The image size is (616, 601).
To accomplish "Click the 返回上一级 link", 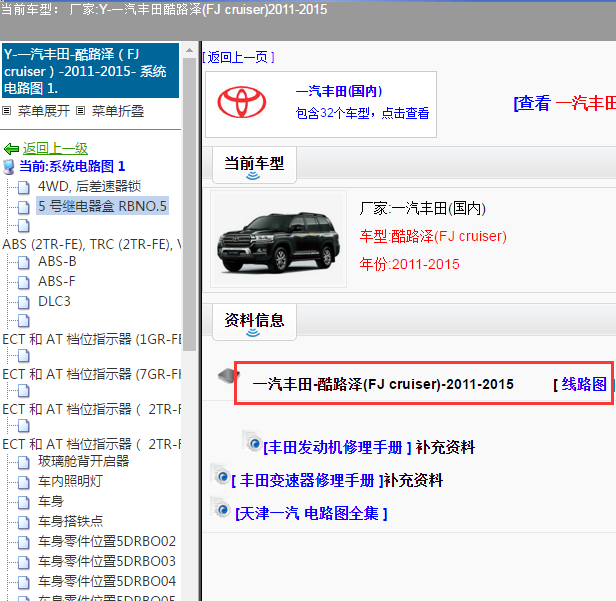I will pyautogui.click(x=55, y=148).
